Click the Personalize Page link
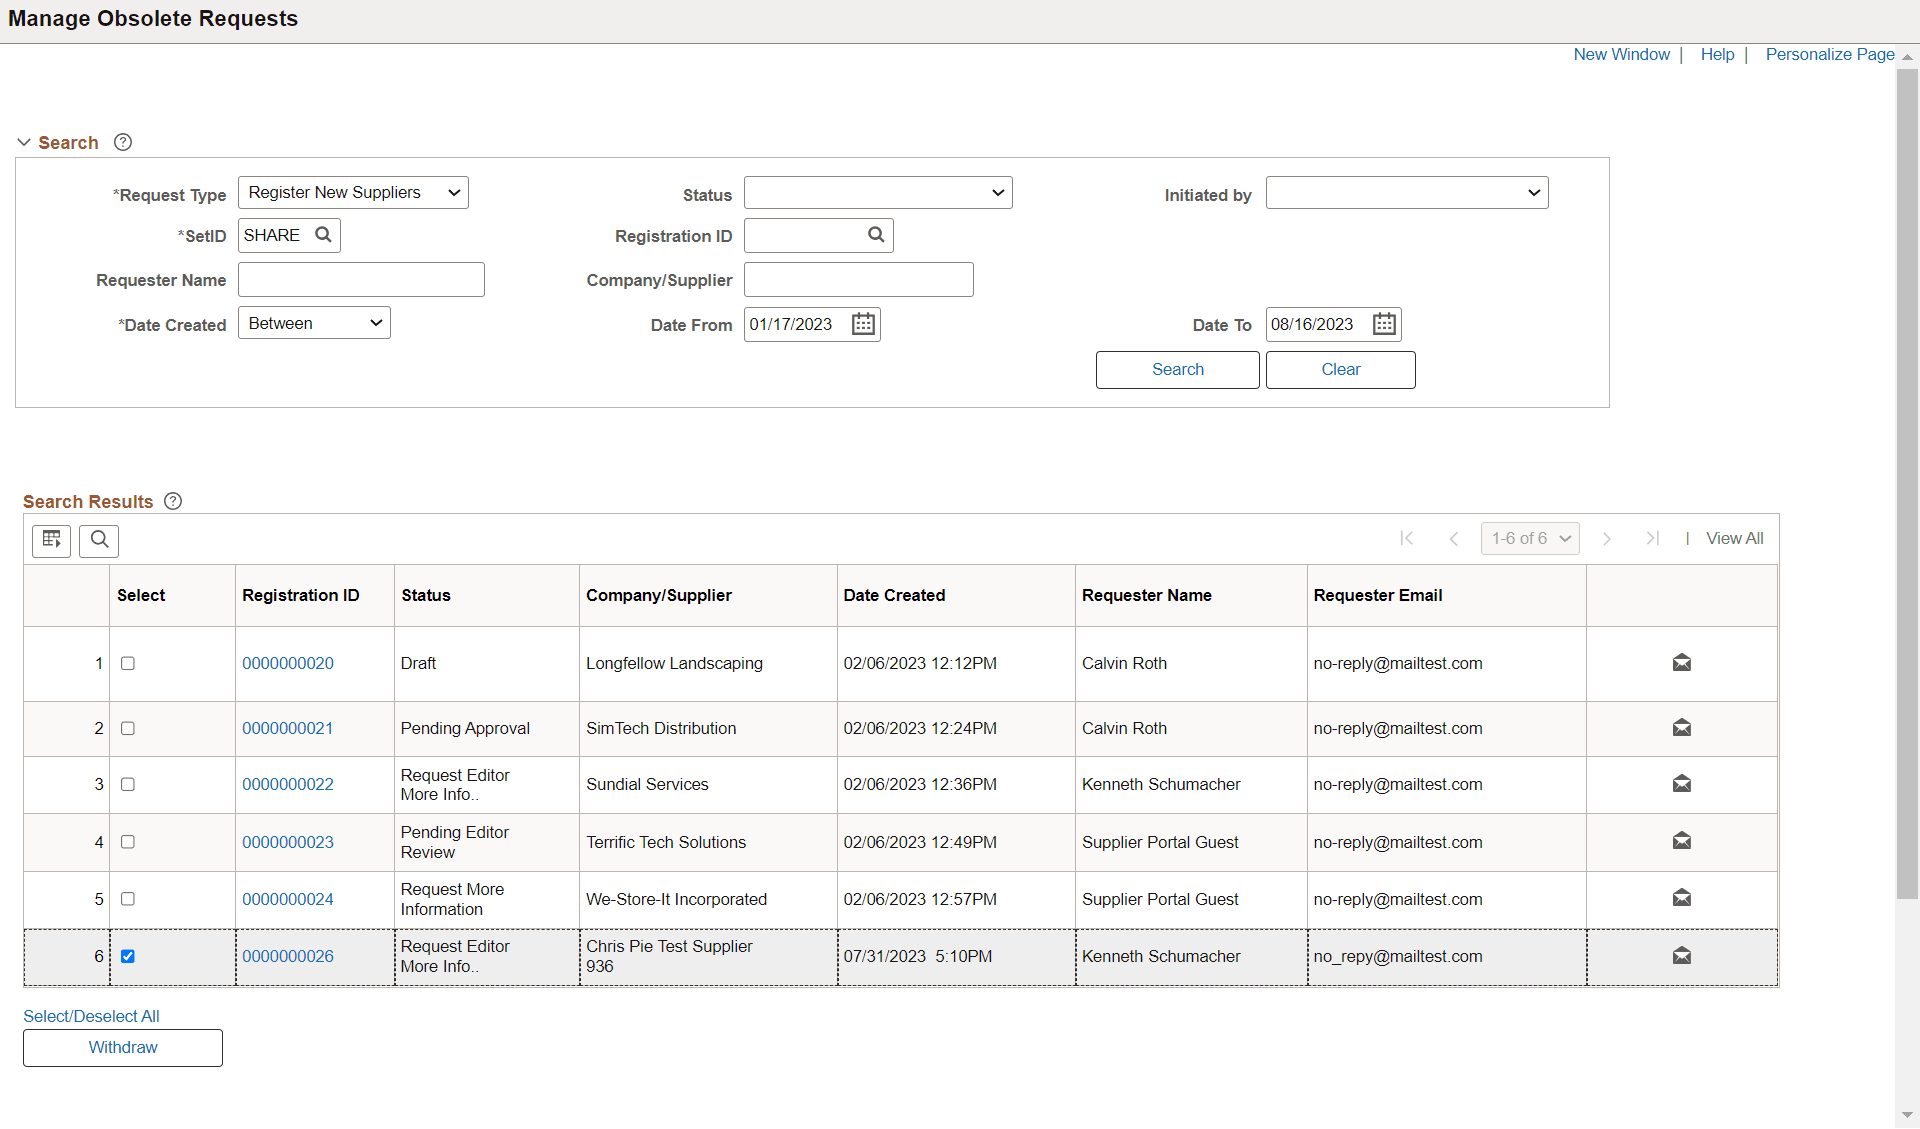 point(1830,54)
